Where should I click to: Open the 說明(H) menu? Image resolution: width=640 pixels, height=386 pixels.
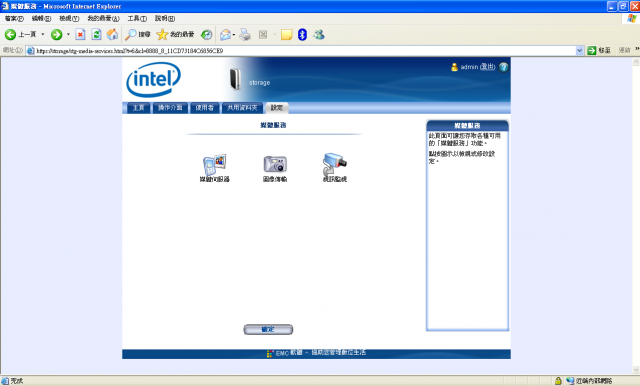coord(165,18)
